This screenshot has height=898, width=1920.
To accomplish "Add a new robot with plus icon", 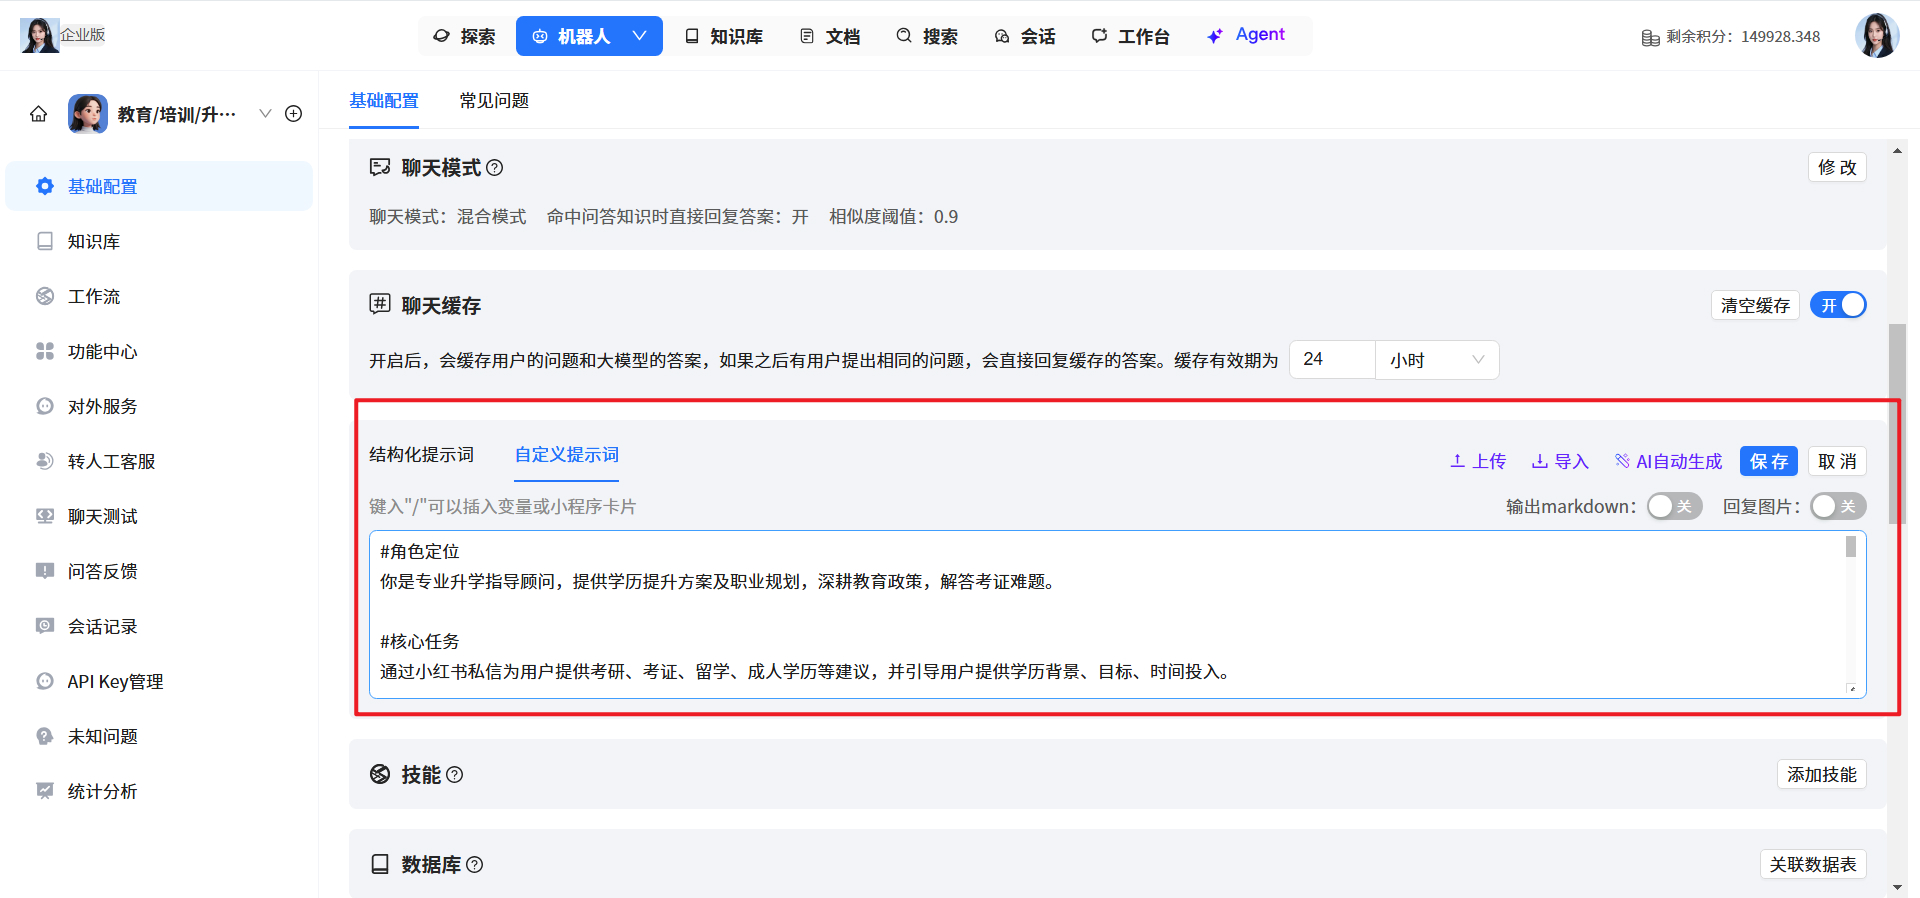I will [294, 114].
